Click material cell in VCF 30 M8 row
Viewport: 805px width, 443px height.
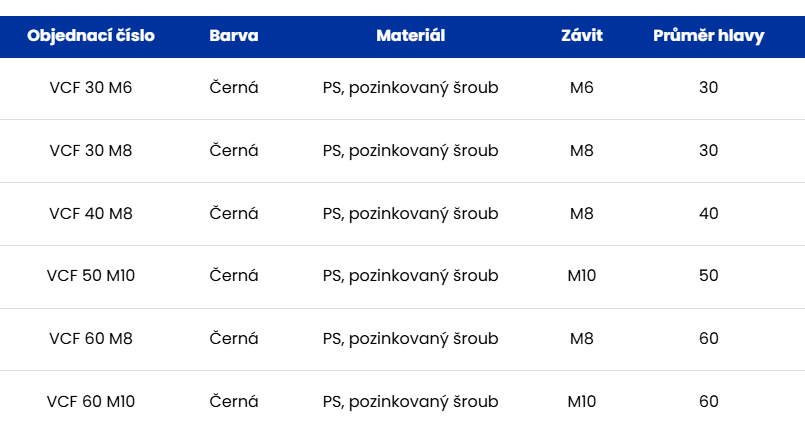click(410, 151)
